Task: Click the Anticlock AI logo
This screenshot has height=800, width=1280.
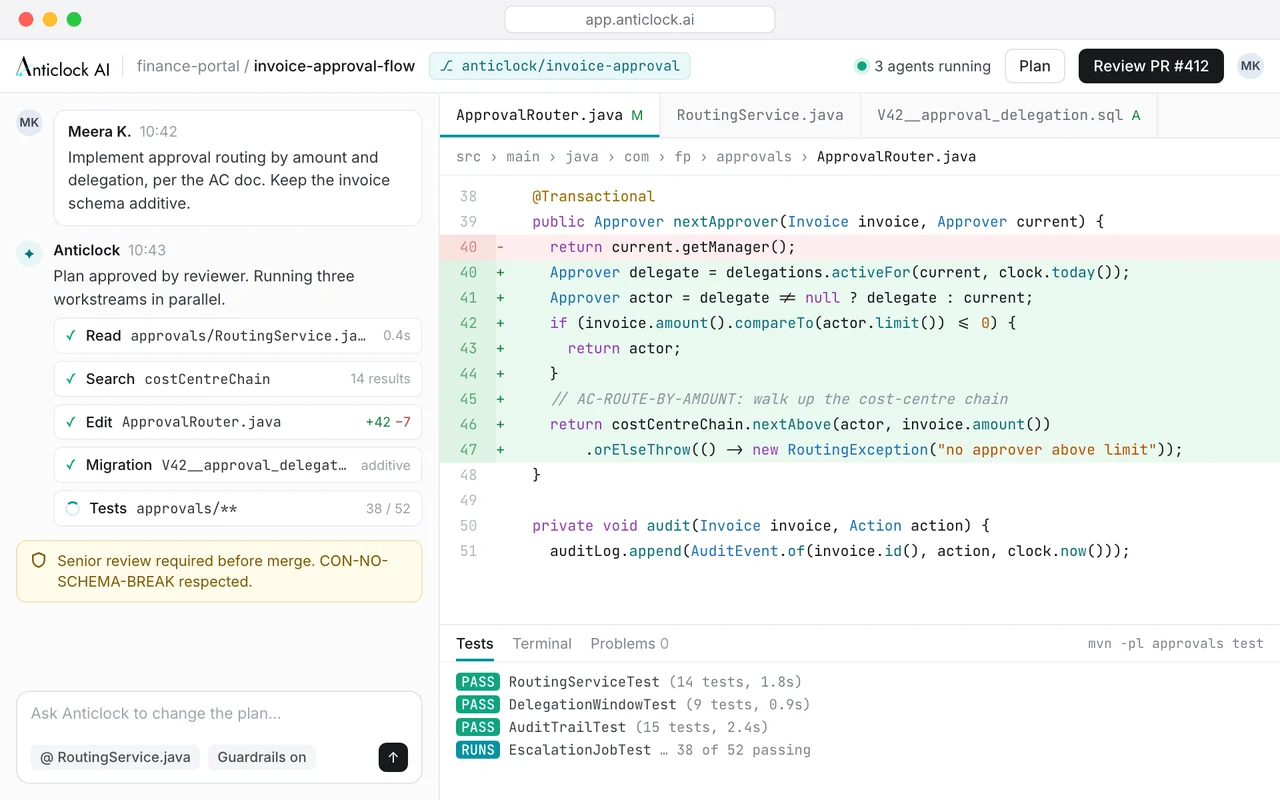Action: click(x=63, y=67)
